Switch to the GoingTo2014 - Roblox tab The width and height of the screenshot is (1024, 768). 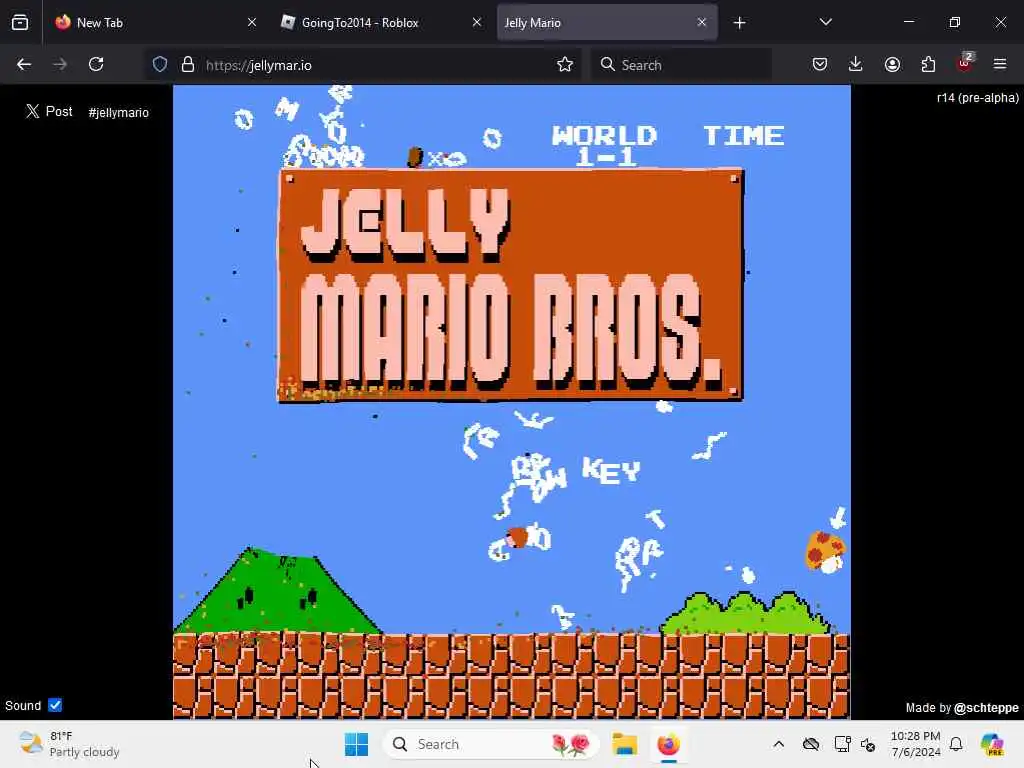pos(381,22)
